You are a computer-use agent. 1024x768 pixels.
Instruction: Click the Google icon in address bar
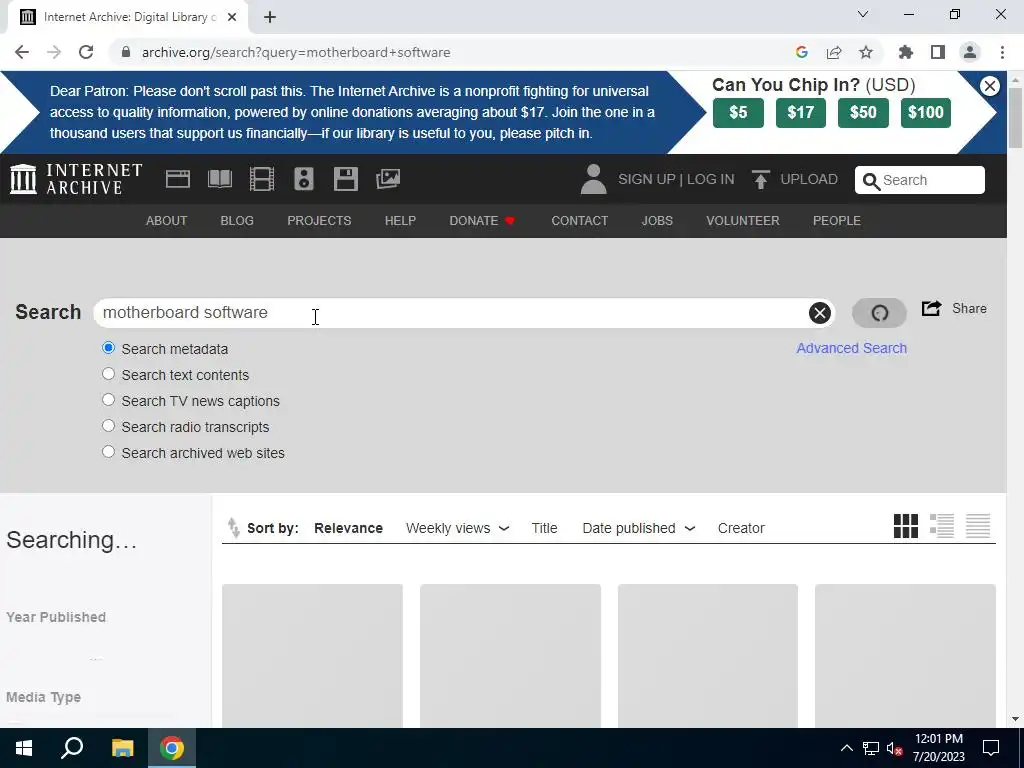click(x=802, y=52)
